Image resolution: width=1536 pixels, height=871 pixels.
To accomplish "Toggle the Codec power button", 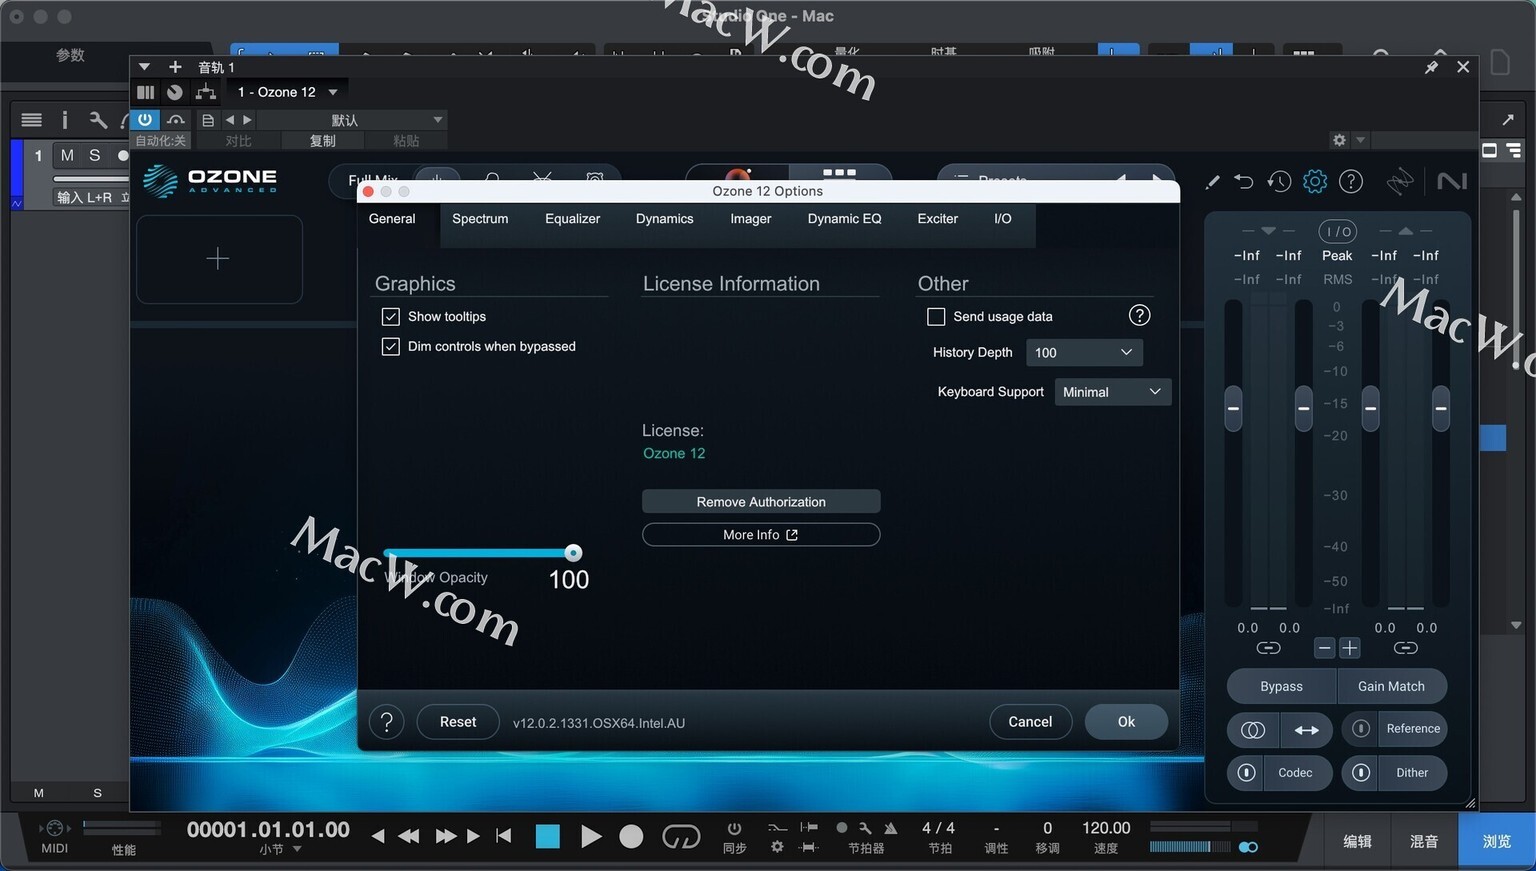I will click(x=1246, y=773).
